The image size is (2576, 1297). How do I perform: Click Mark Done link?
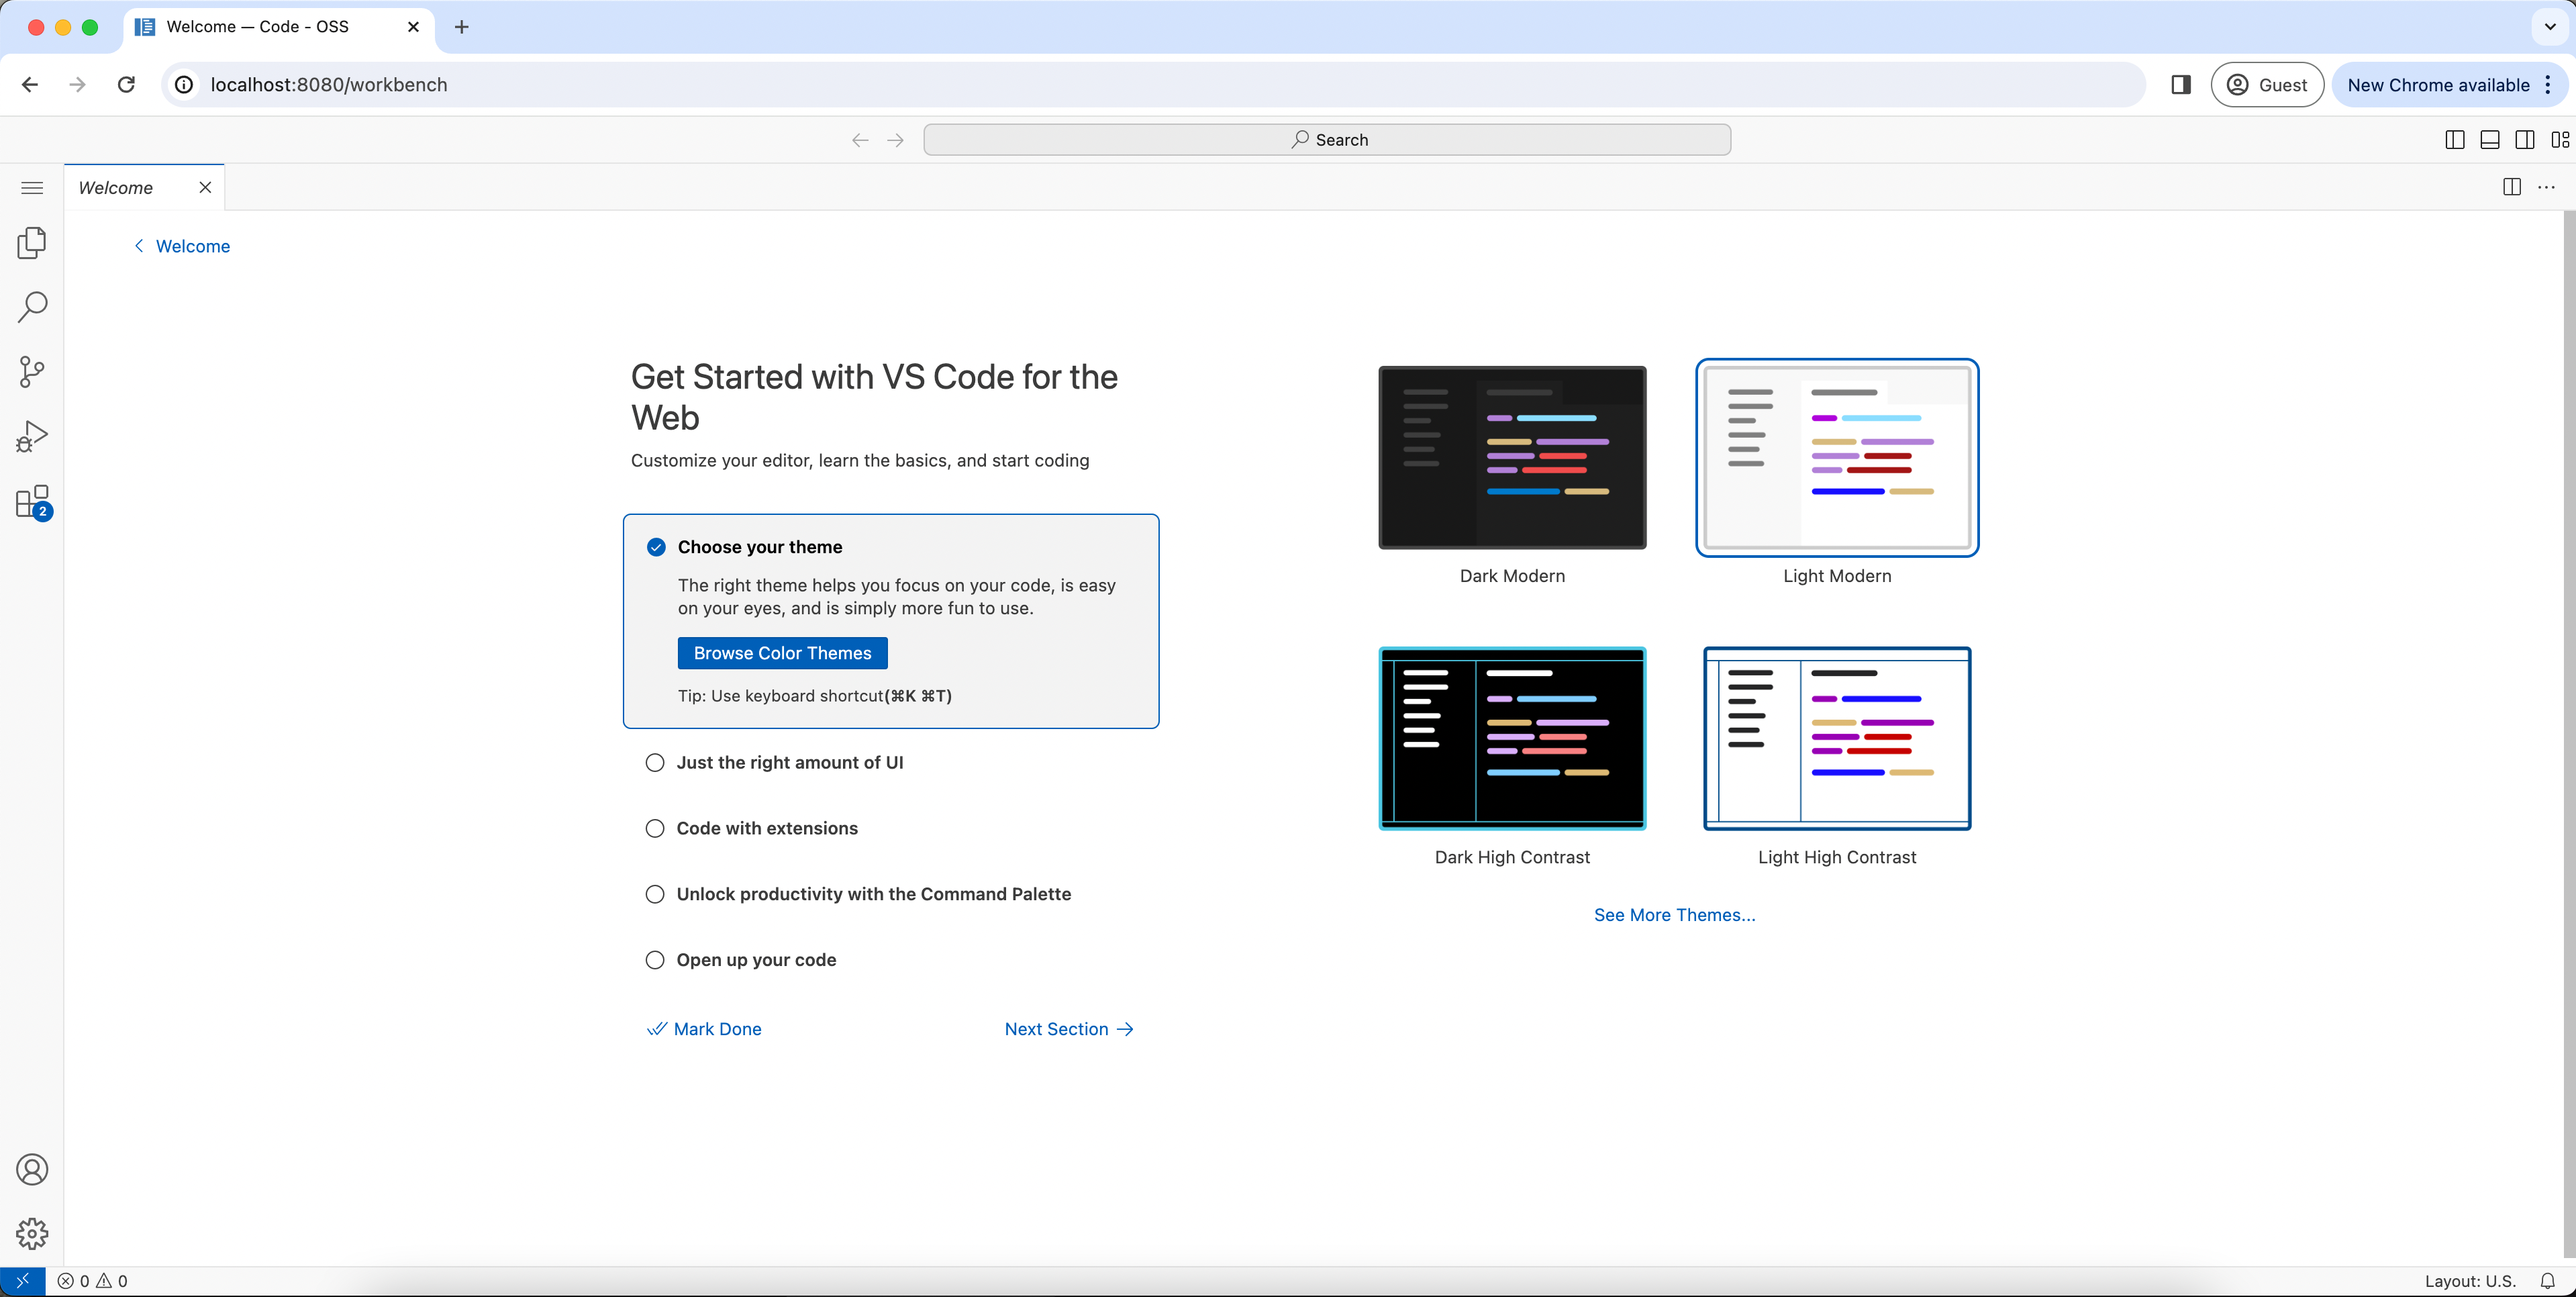pos(704,1029)
